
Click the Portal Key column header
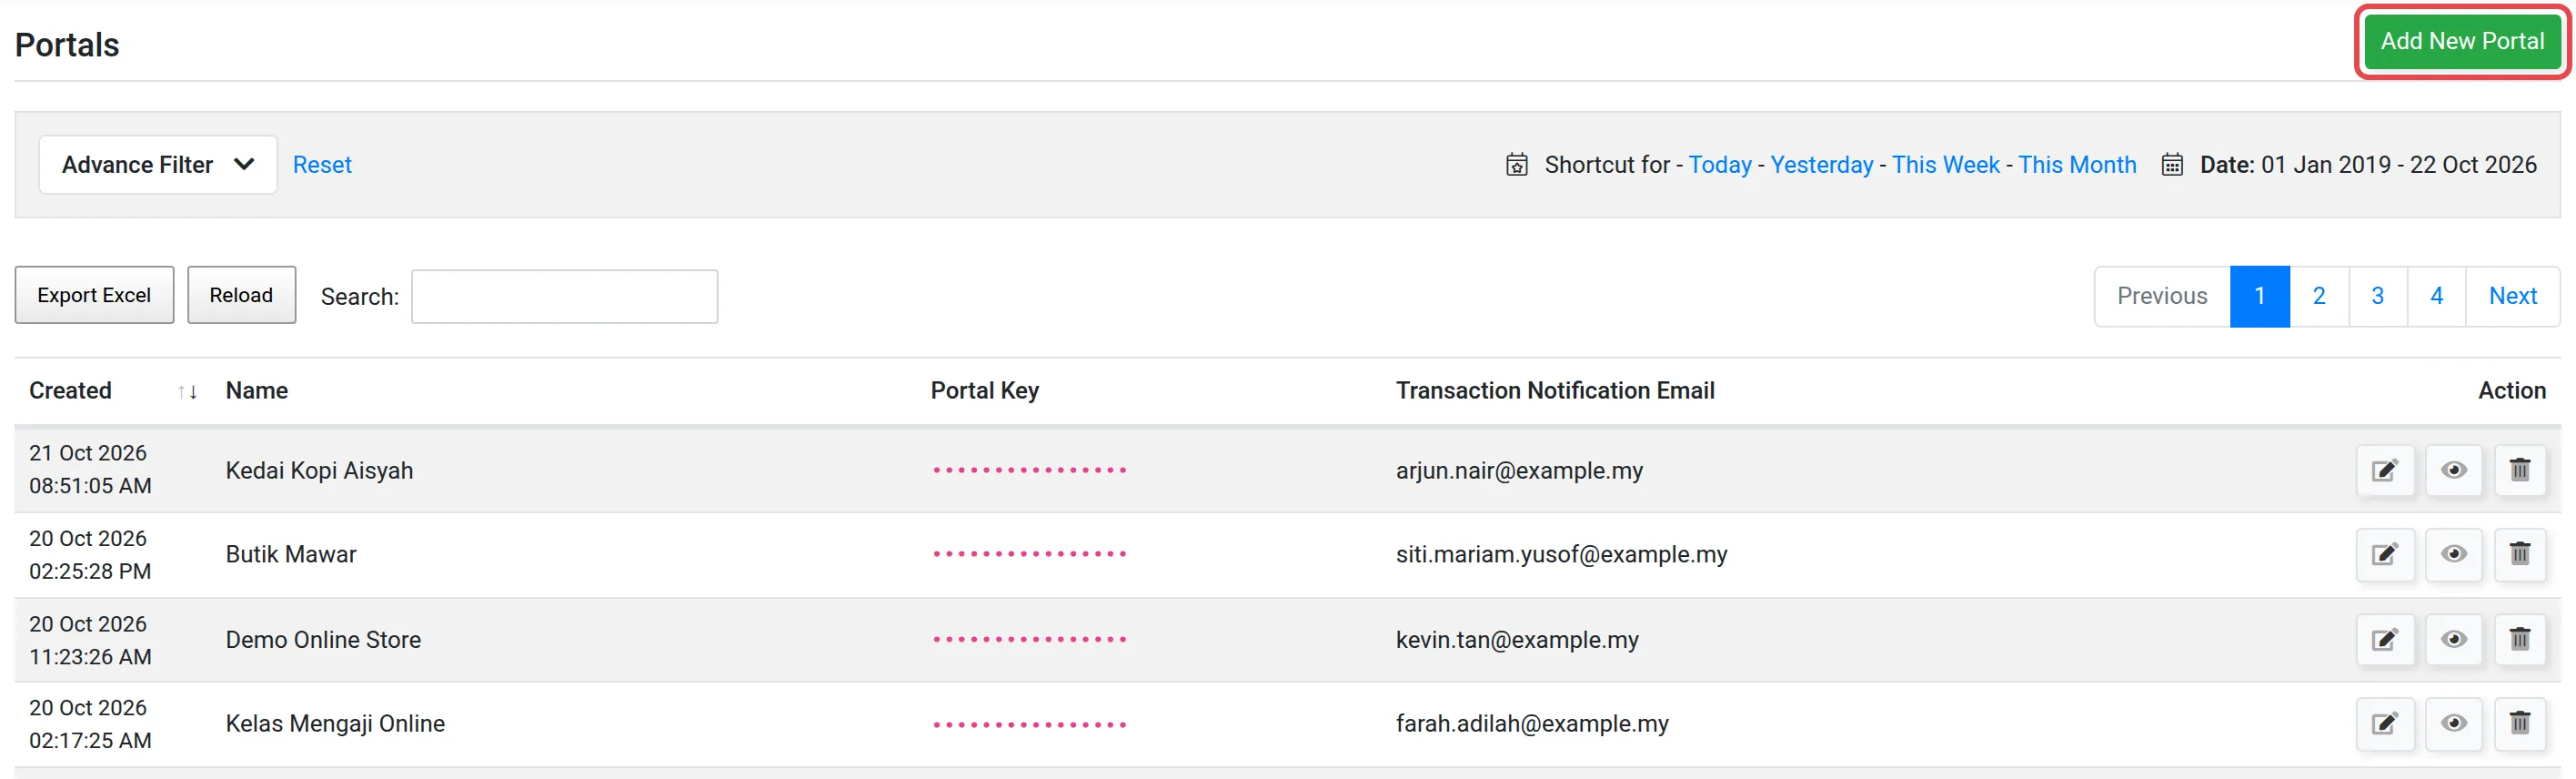coord(985,391)
